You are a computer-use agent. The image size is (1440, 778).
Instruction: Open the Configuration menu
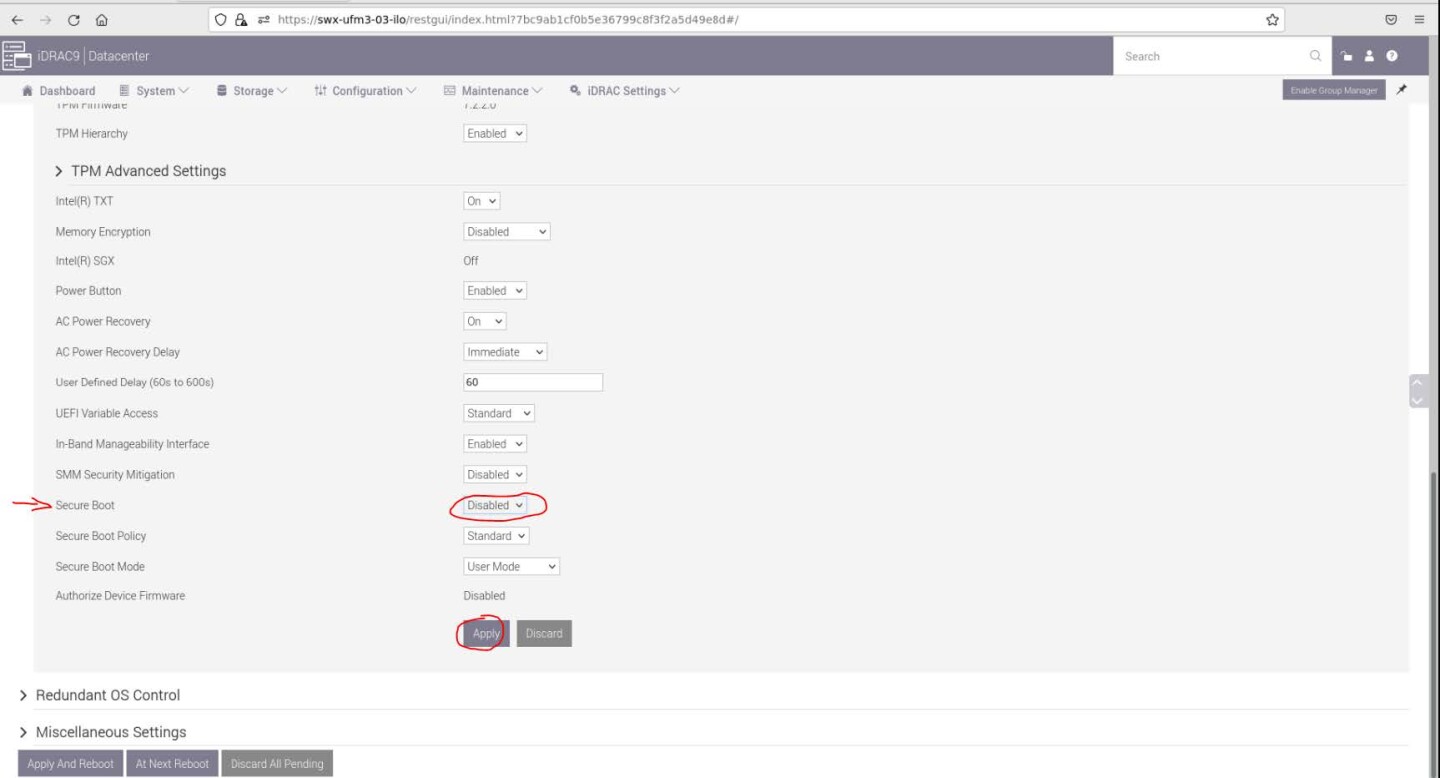coord(366,91)
